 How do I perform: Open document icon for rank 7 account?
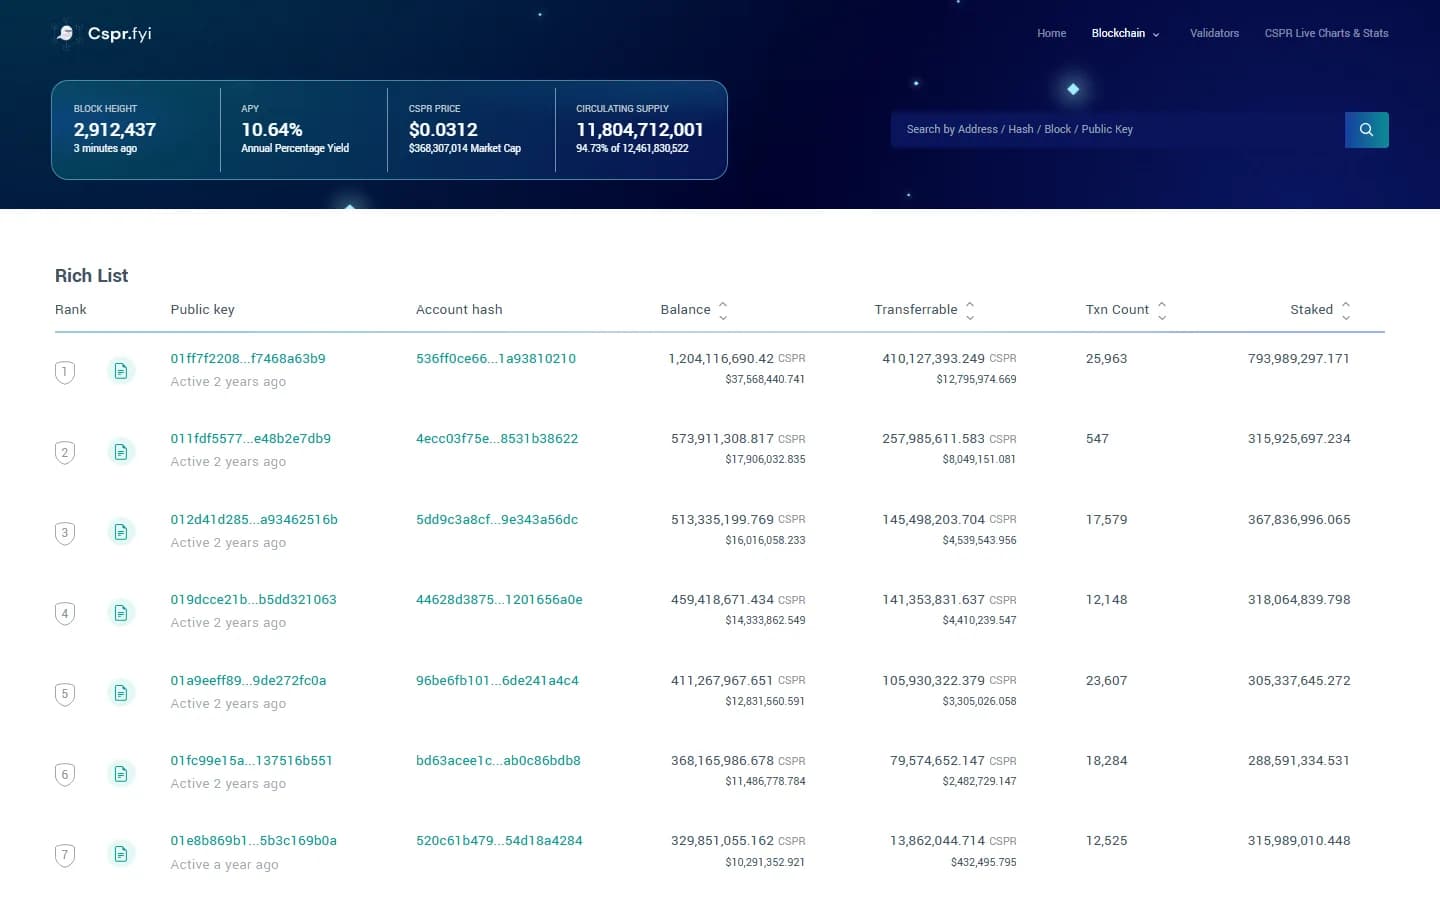click(x=121, y=854)
